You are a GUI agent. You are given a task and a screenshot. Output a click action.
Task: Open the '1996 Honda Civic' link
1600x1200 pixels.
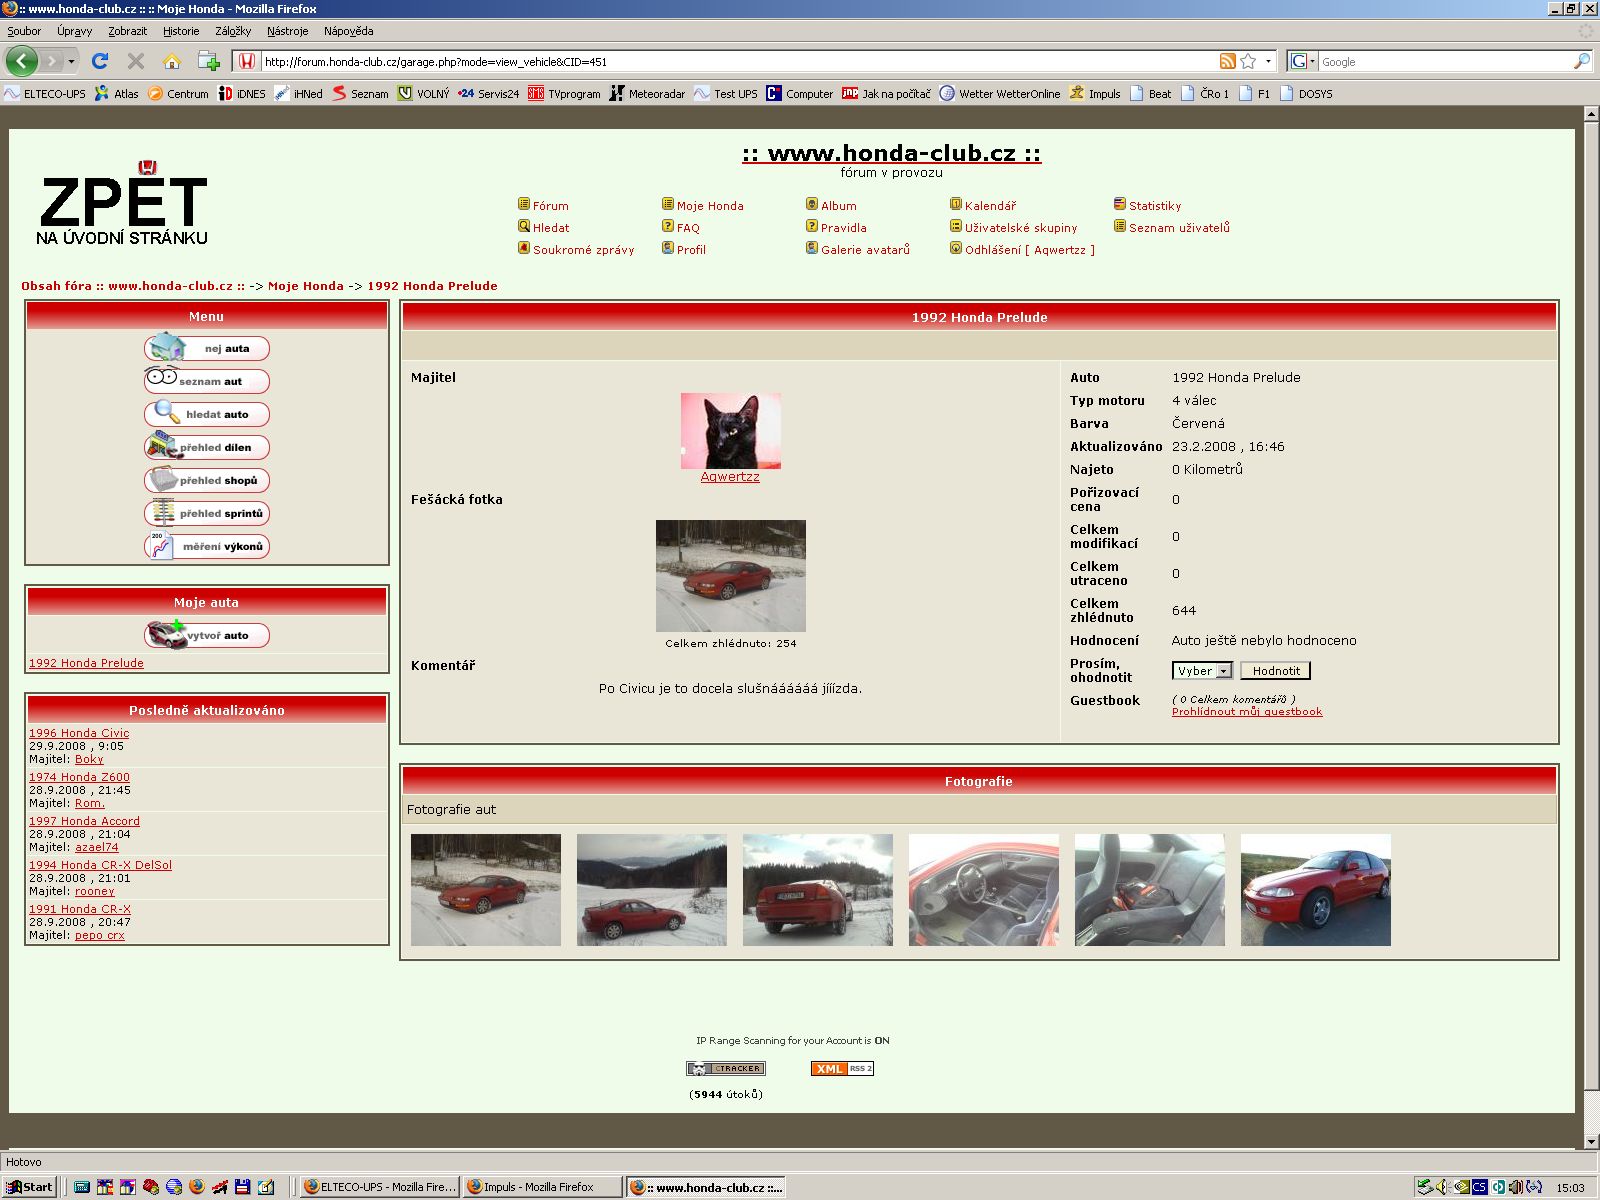coord(79,733)
